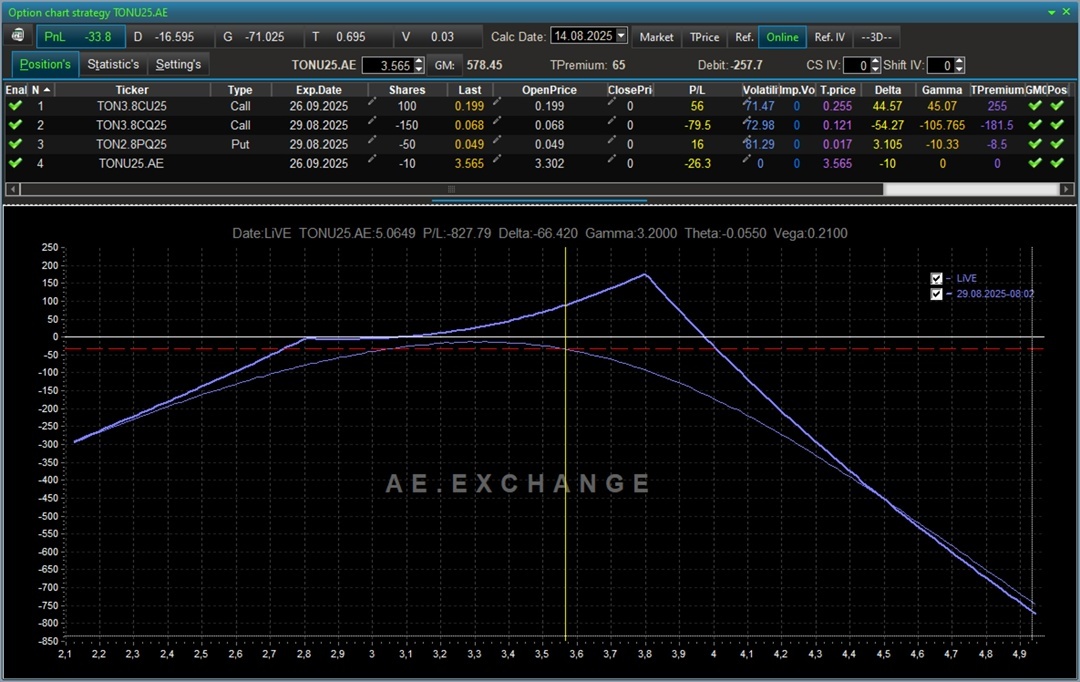Viewport: 1080px width, 682px height.
Task: Select the TON3.8CQ25 ticker cell
Action: (131, 125)
